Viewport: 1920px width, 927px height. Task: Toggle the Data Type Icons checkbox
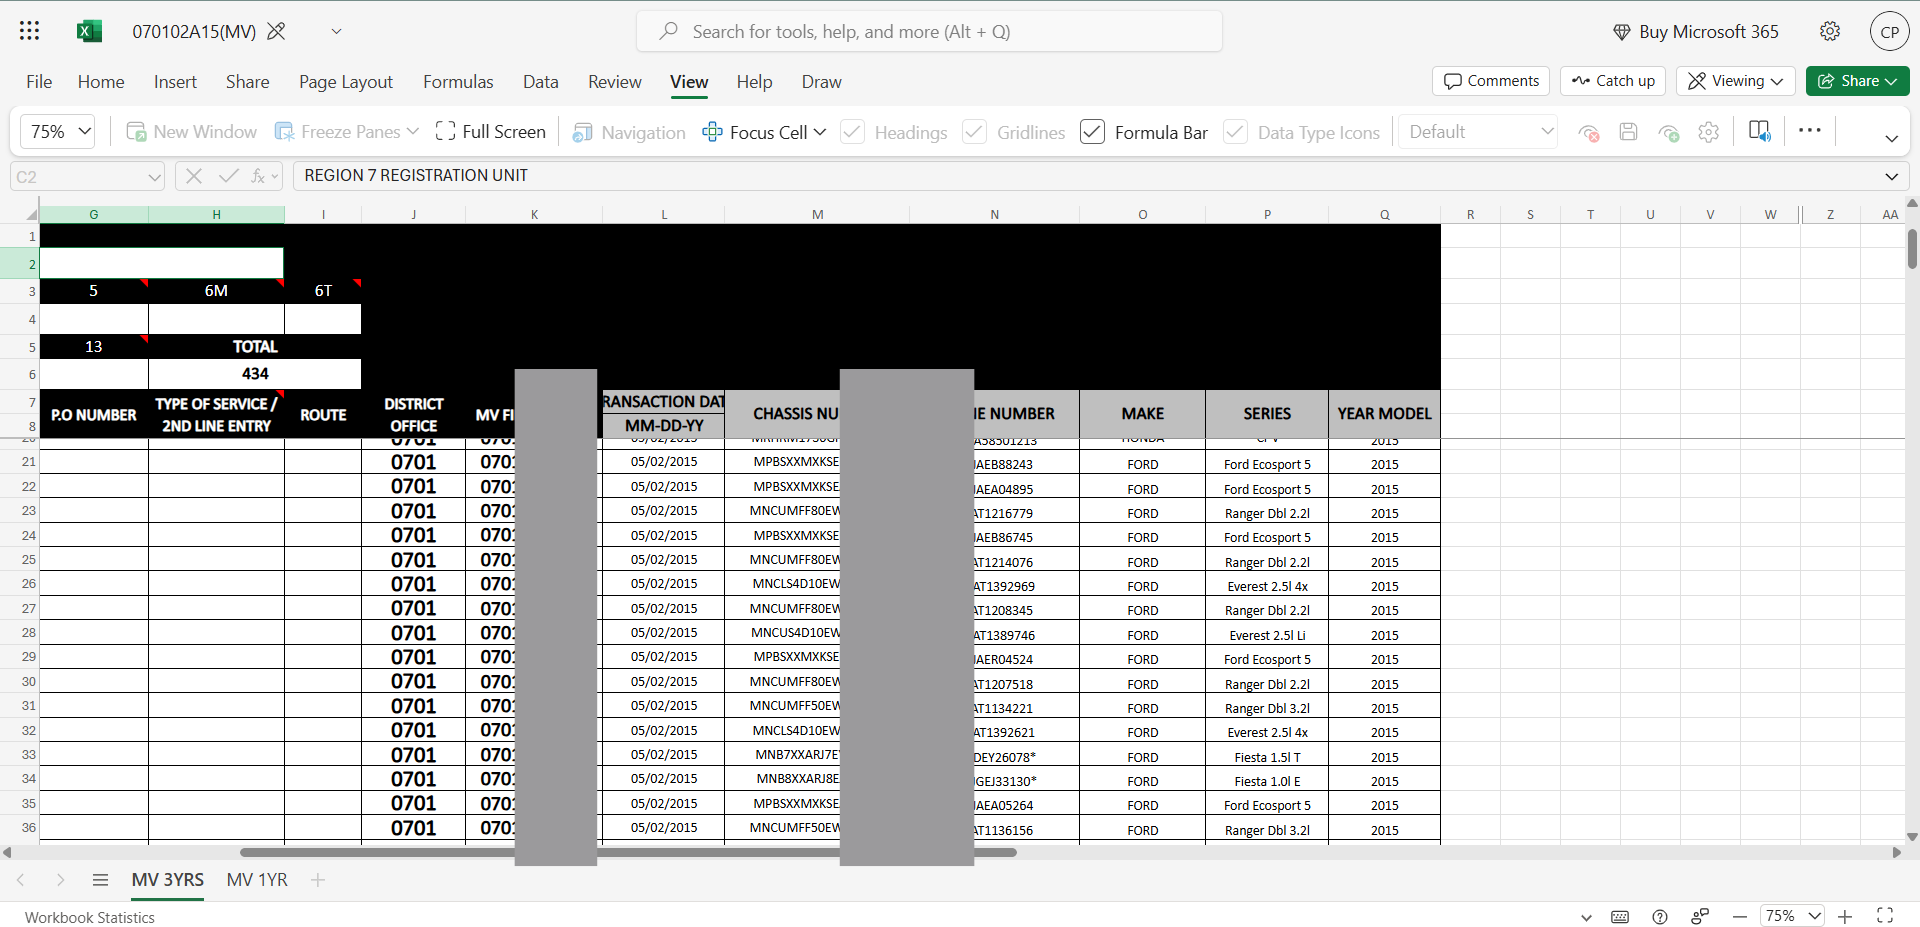pos(1235,132)
